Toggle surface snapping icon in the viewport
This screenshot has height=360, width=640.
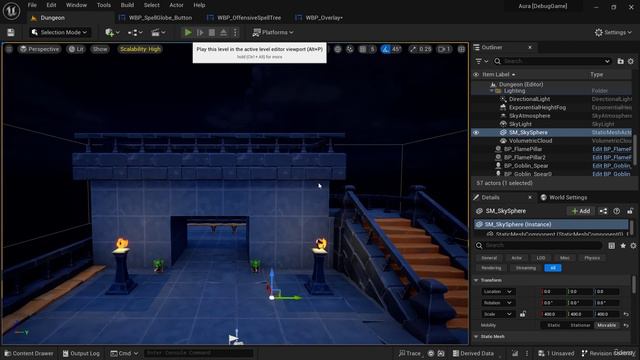tap(350, 49)
